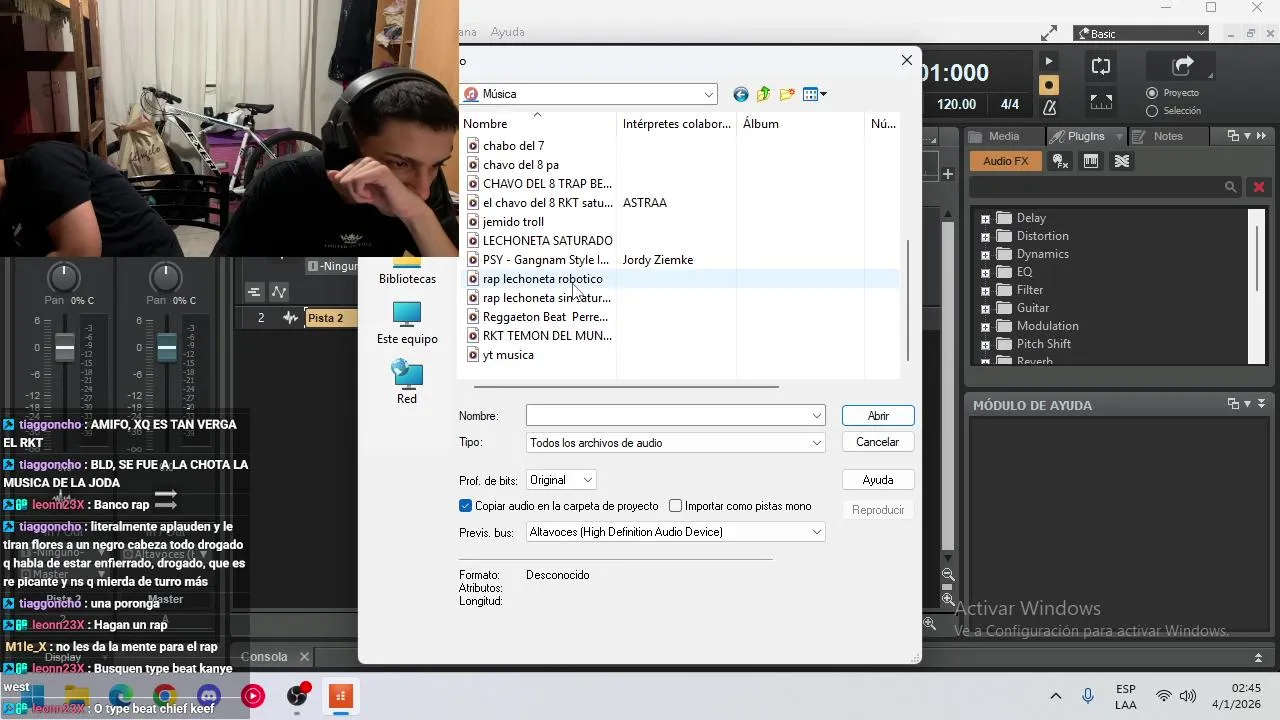The image size is (1280, 720).
Task: Show MIDI FX plugins in browser
Action: [x=1061, y=161]
